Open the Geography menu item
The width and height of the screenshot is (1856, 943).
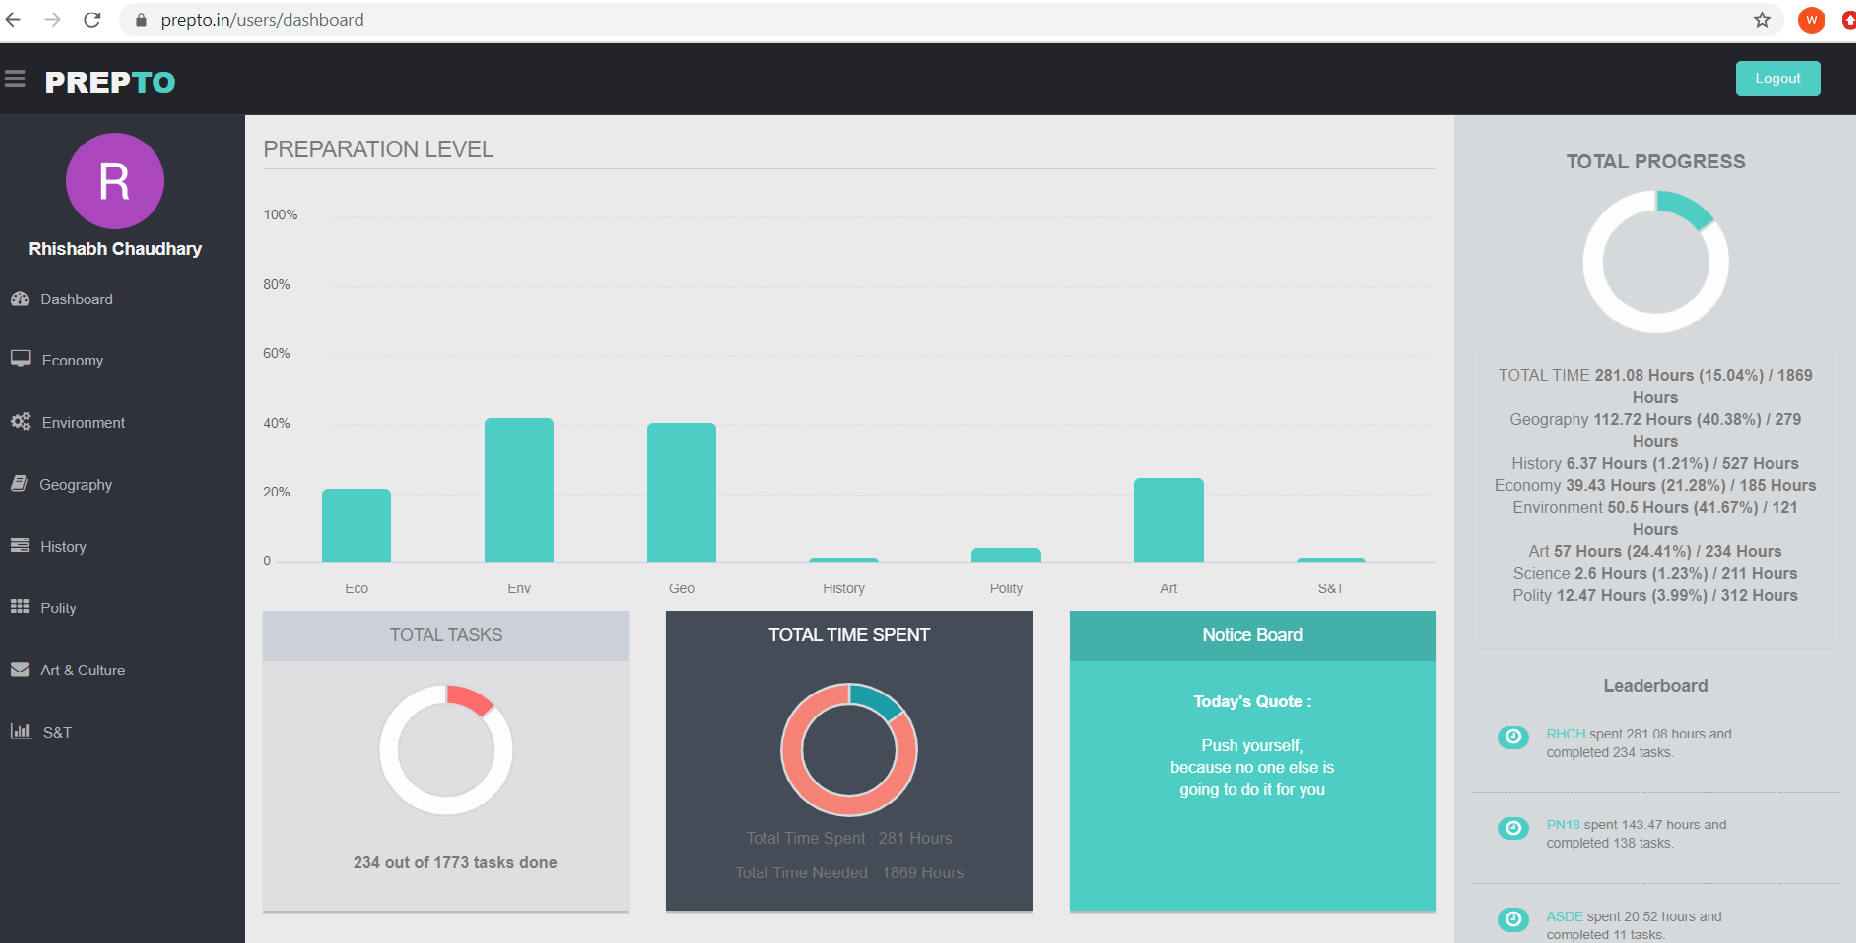(x=75, y=485)
